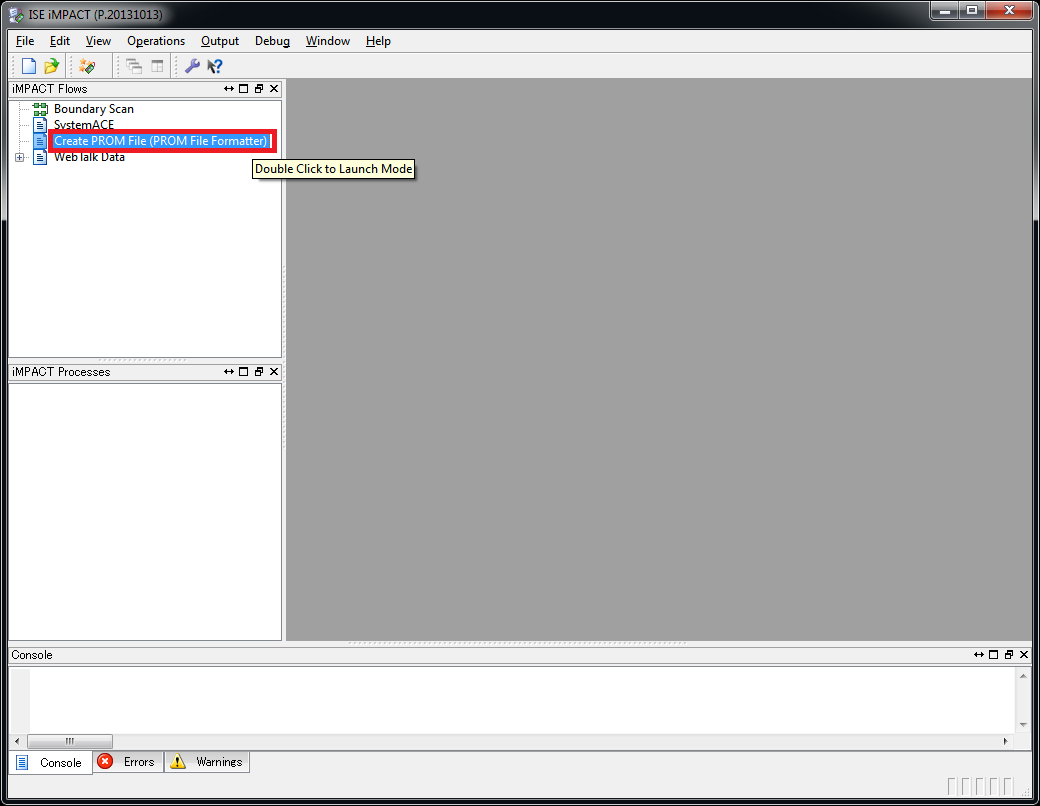1040x806 pixels.
Task: Create a new project with the toolbar icon
Action: 29,66
